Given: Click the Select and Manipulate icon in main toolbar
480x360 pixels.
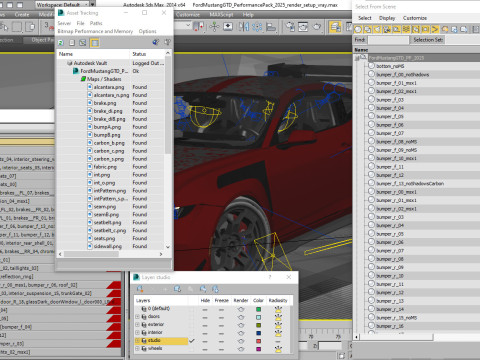Looking at the screenshot, I should (214, 27).
